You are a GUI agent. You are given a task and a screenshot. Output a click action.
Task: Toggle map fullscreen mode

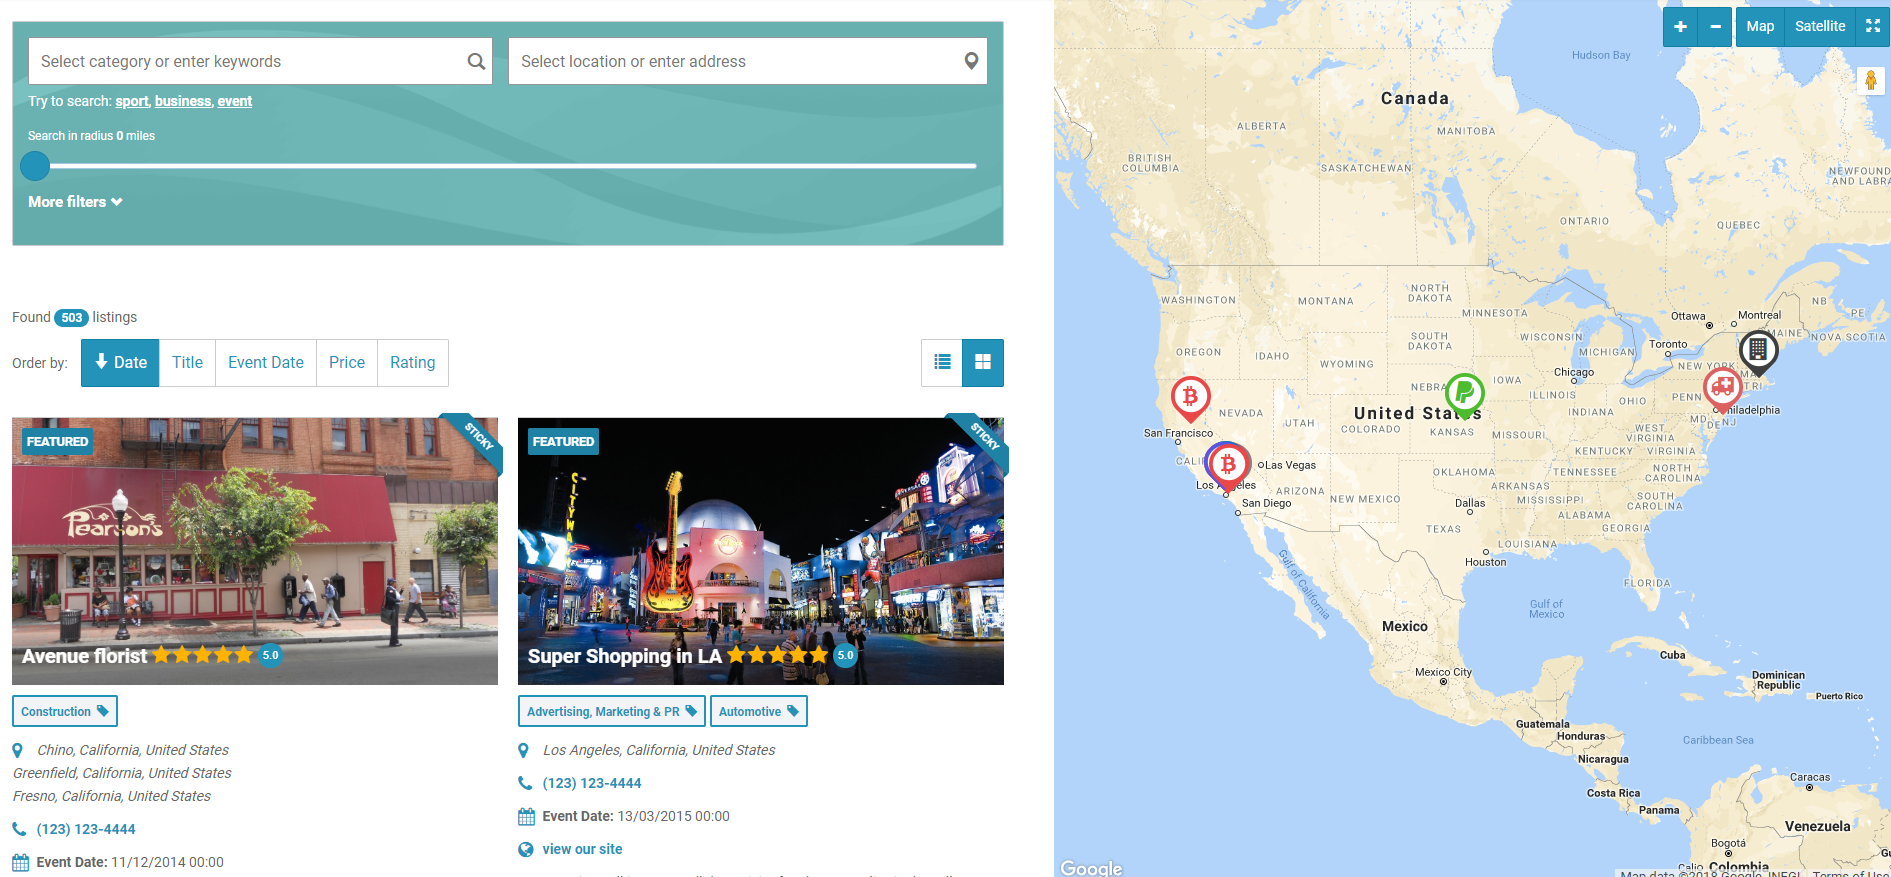[x=1872, y=27]
